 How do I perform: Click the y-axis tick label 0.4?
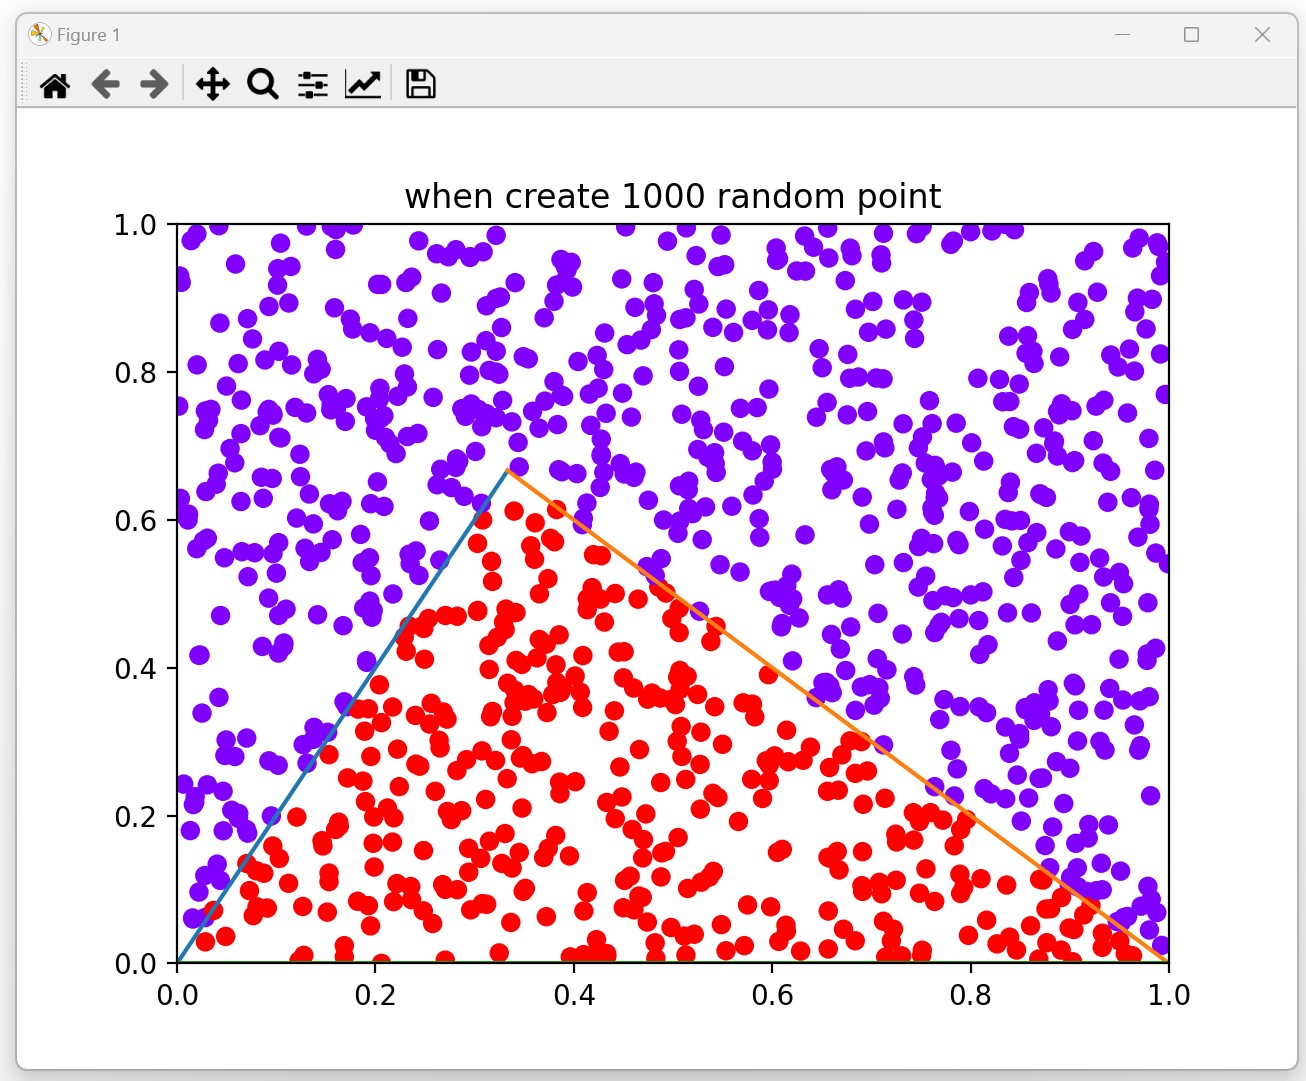click(136, 668)
